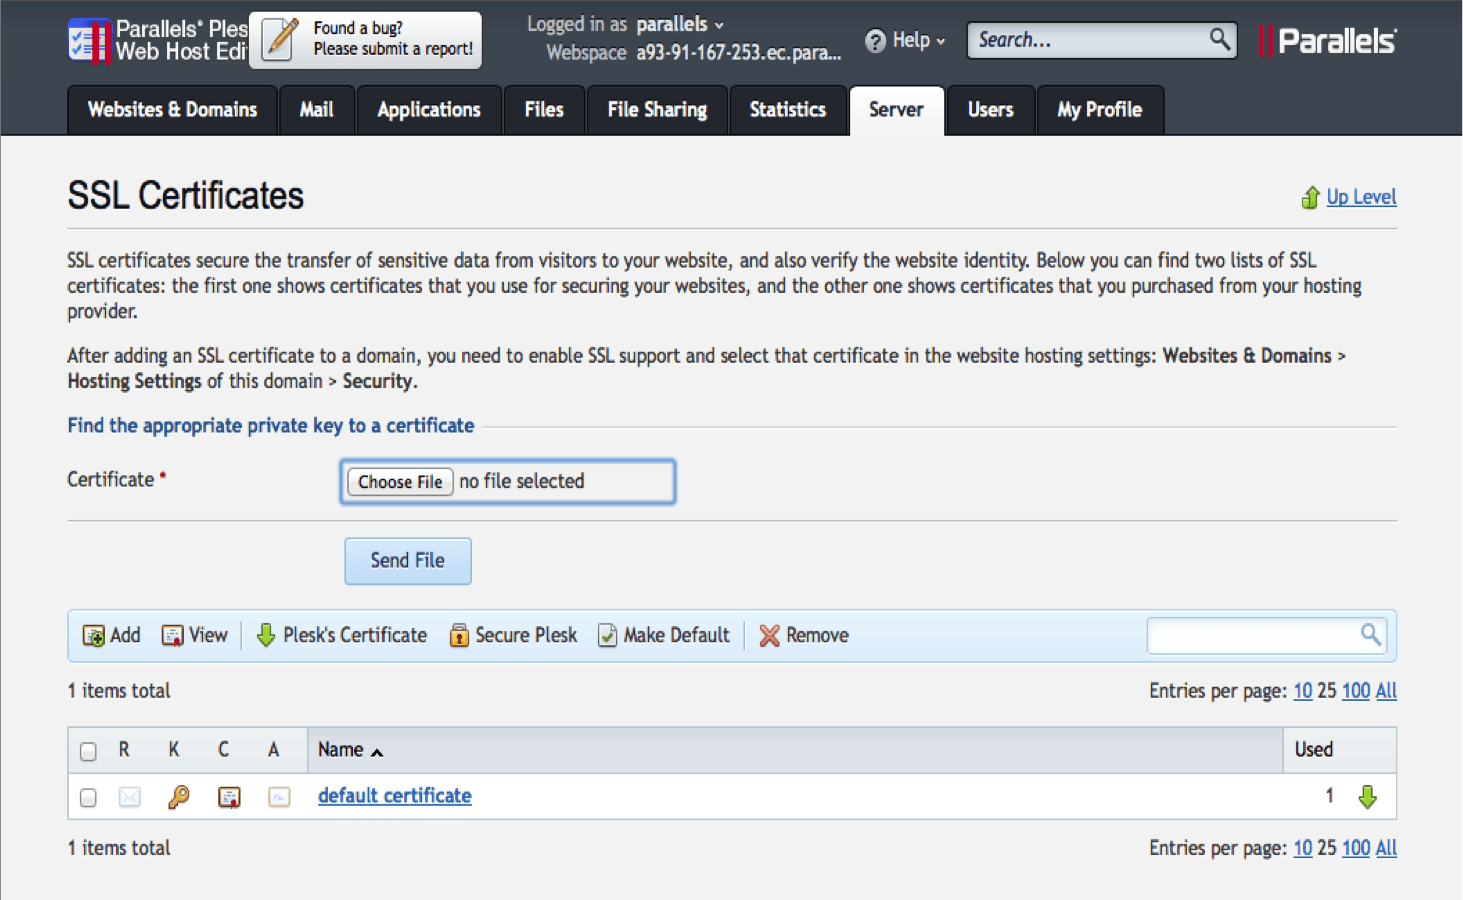
Task: Click the Send File button
Action: point(408,561)
